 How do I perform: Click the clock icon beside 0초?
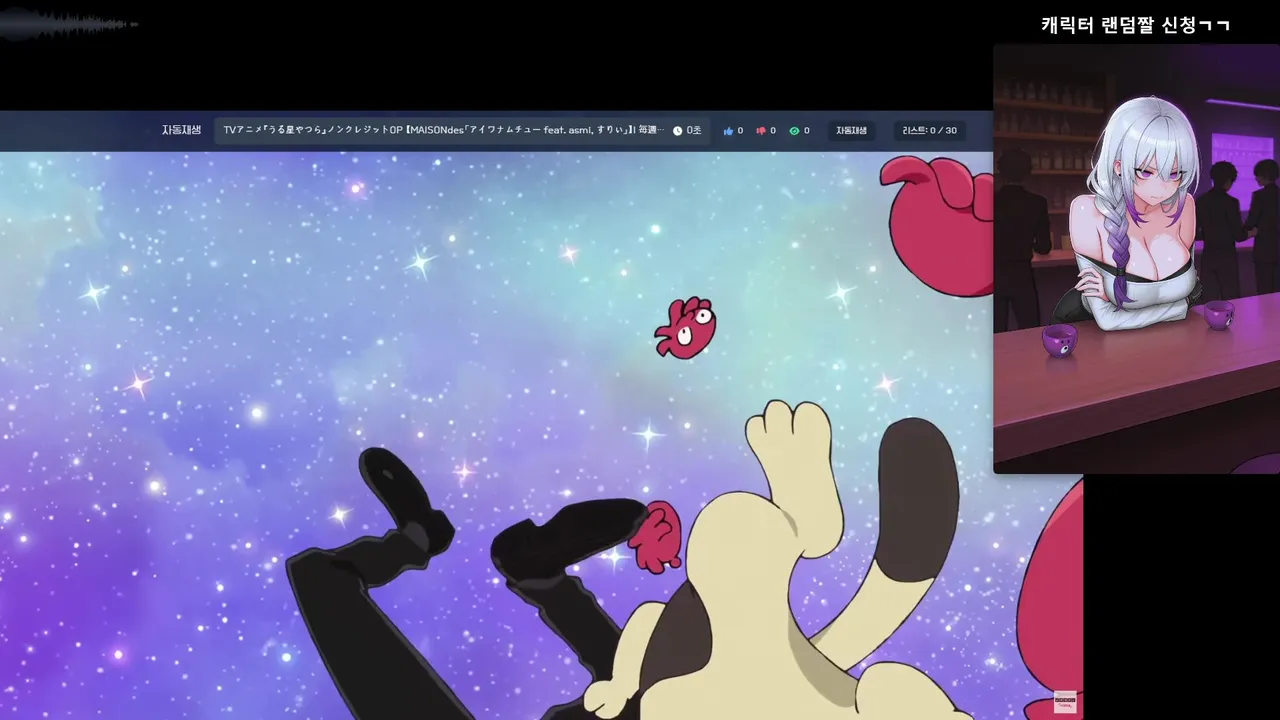coord(677,131)
